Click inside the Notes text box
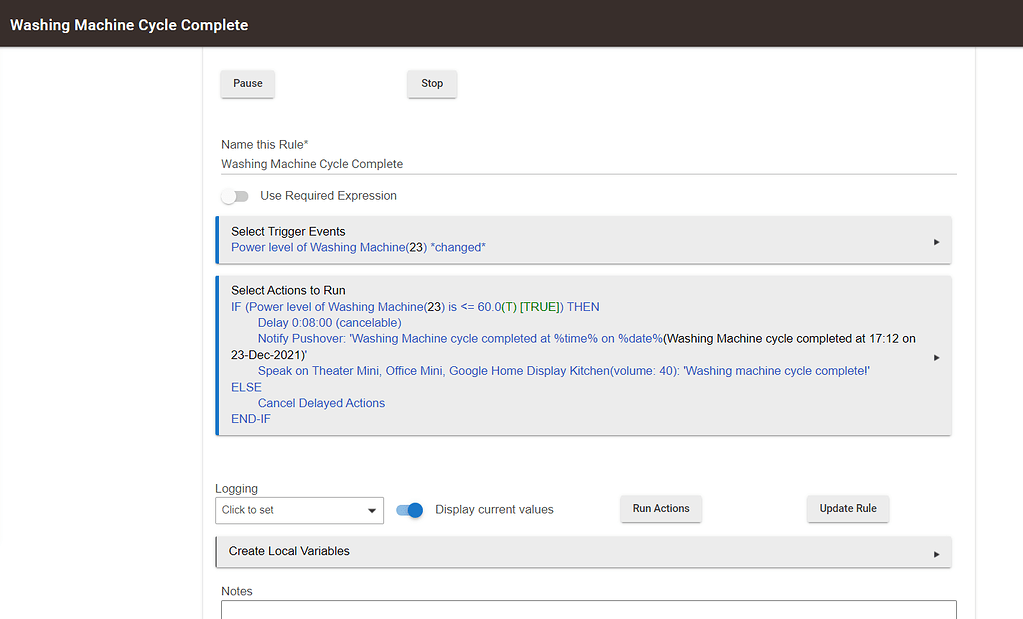This screenshot has width=1023, height=619. point(588,610)
